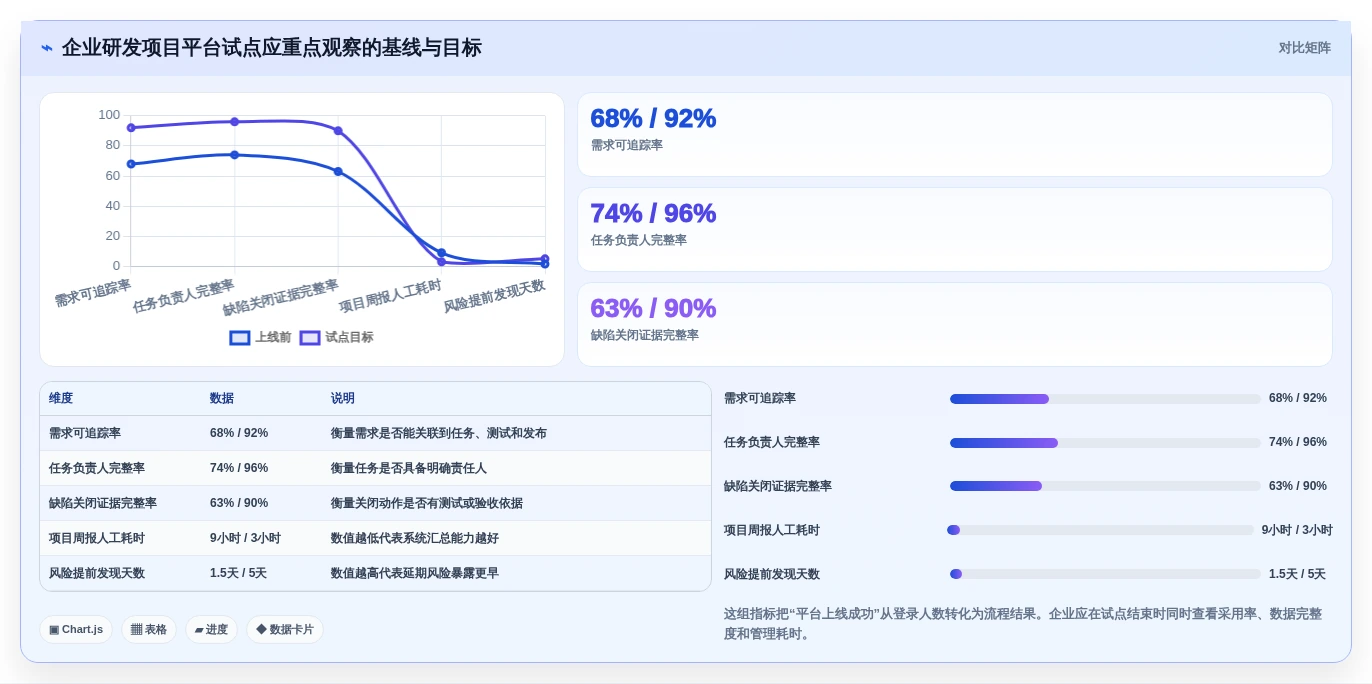Image resolution: width=1372 pixels, height=684 pixels.
Task: Click chart x-axis label 项目周报人工耗时
Action: point(390,297)
